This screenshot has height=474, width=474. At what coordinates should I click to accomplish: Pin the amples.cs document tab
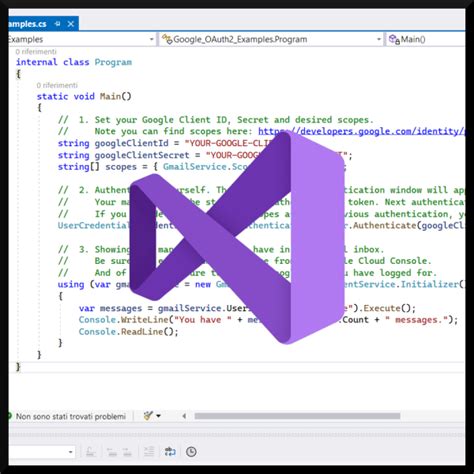[58, 24]
